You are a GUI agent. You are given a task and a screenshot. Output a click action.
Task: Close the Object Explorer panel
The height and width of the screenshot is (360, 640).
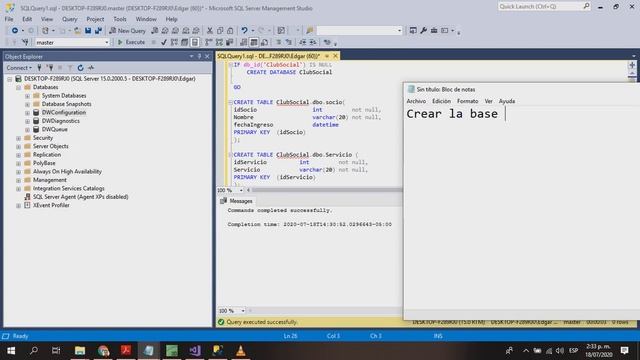(207, 56)
